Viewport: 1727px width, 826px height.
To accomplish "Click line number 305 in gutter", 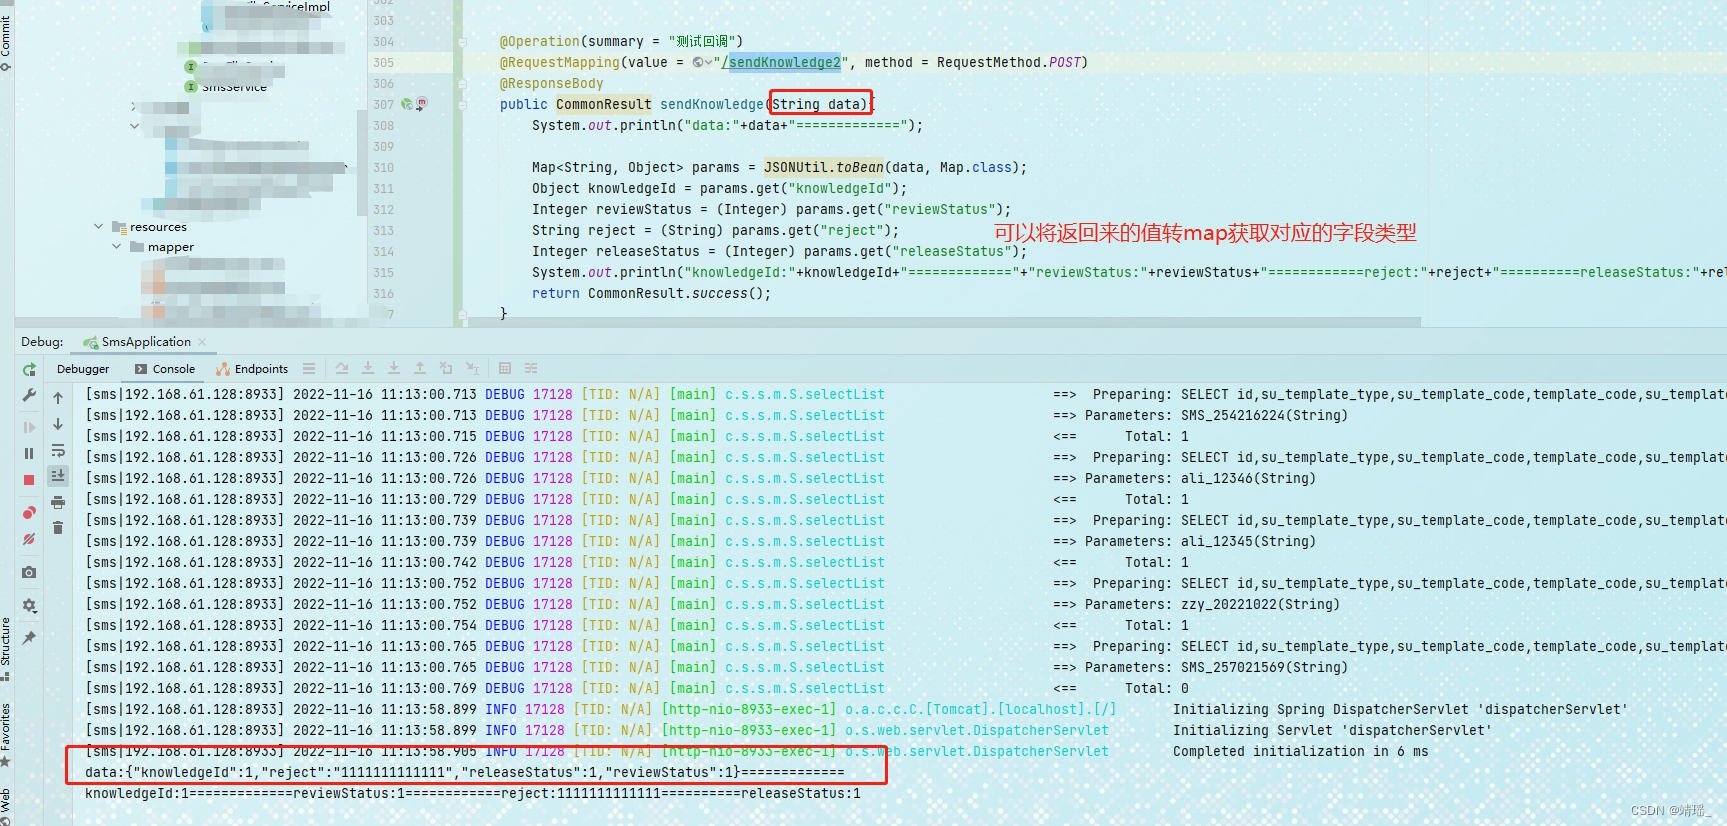I will (383, 63).
